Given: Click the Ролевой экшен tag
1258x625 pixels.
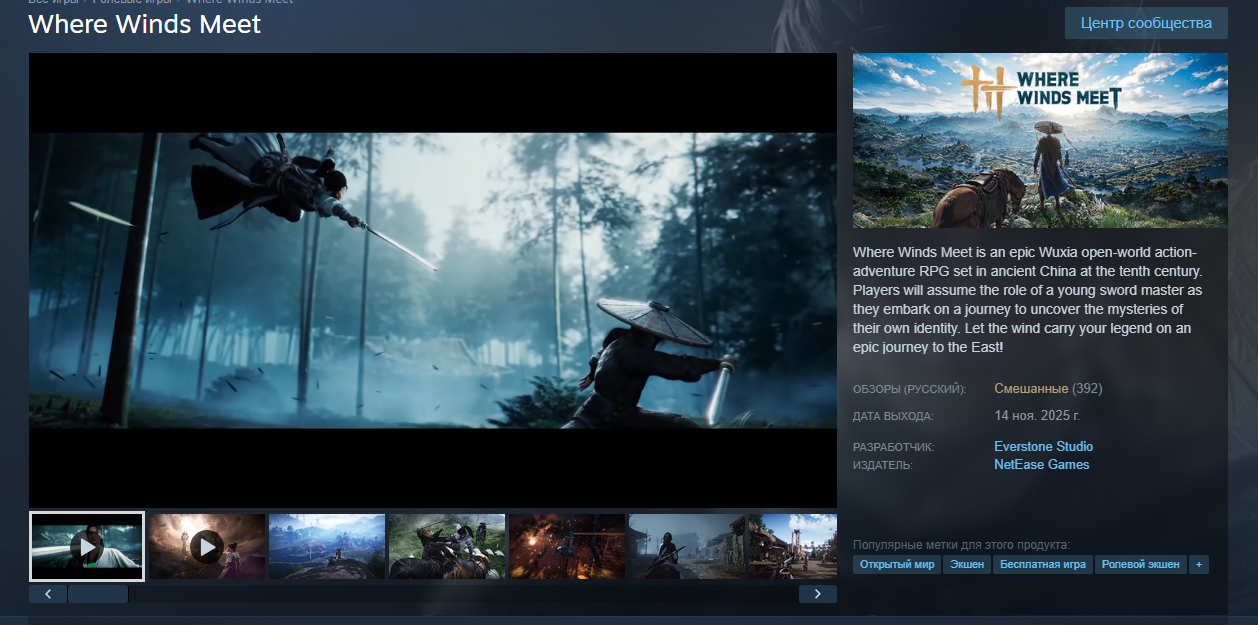Looking at the screenshot, I should click(x=1141, y=565).
